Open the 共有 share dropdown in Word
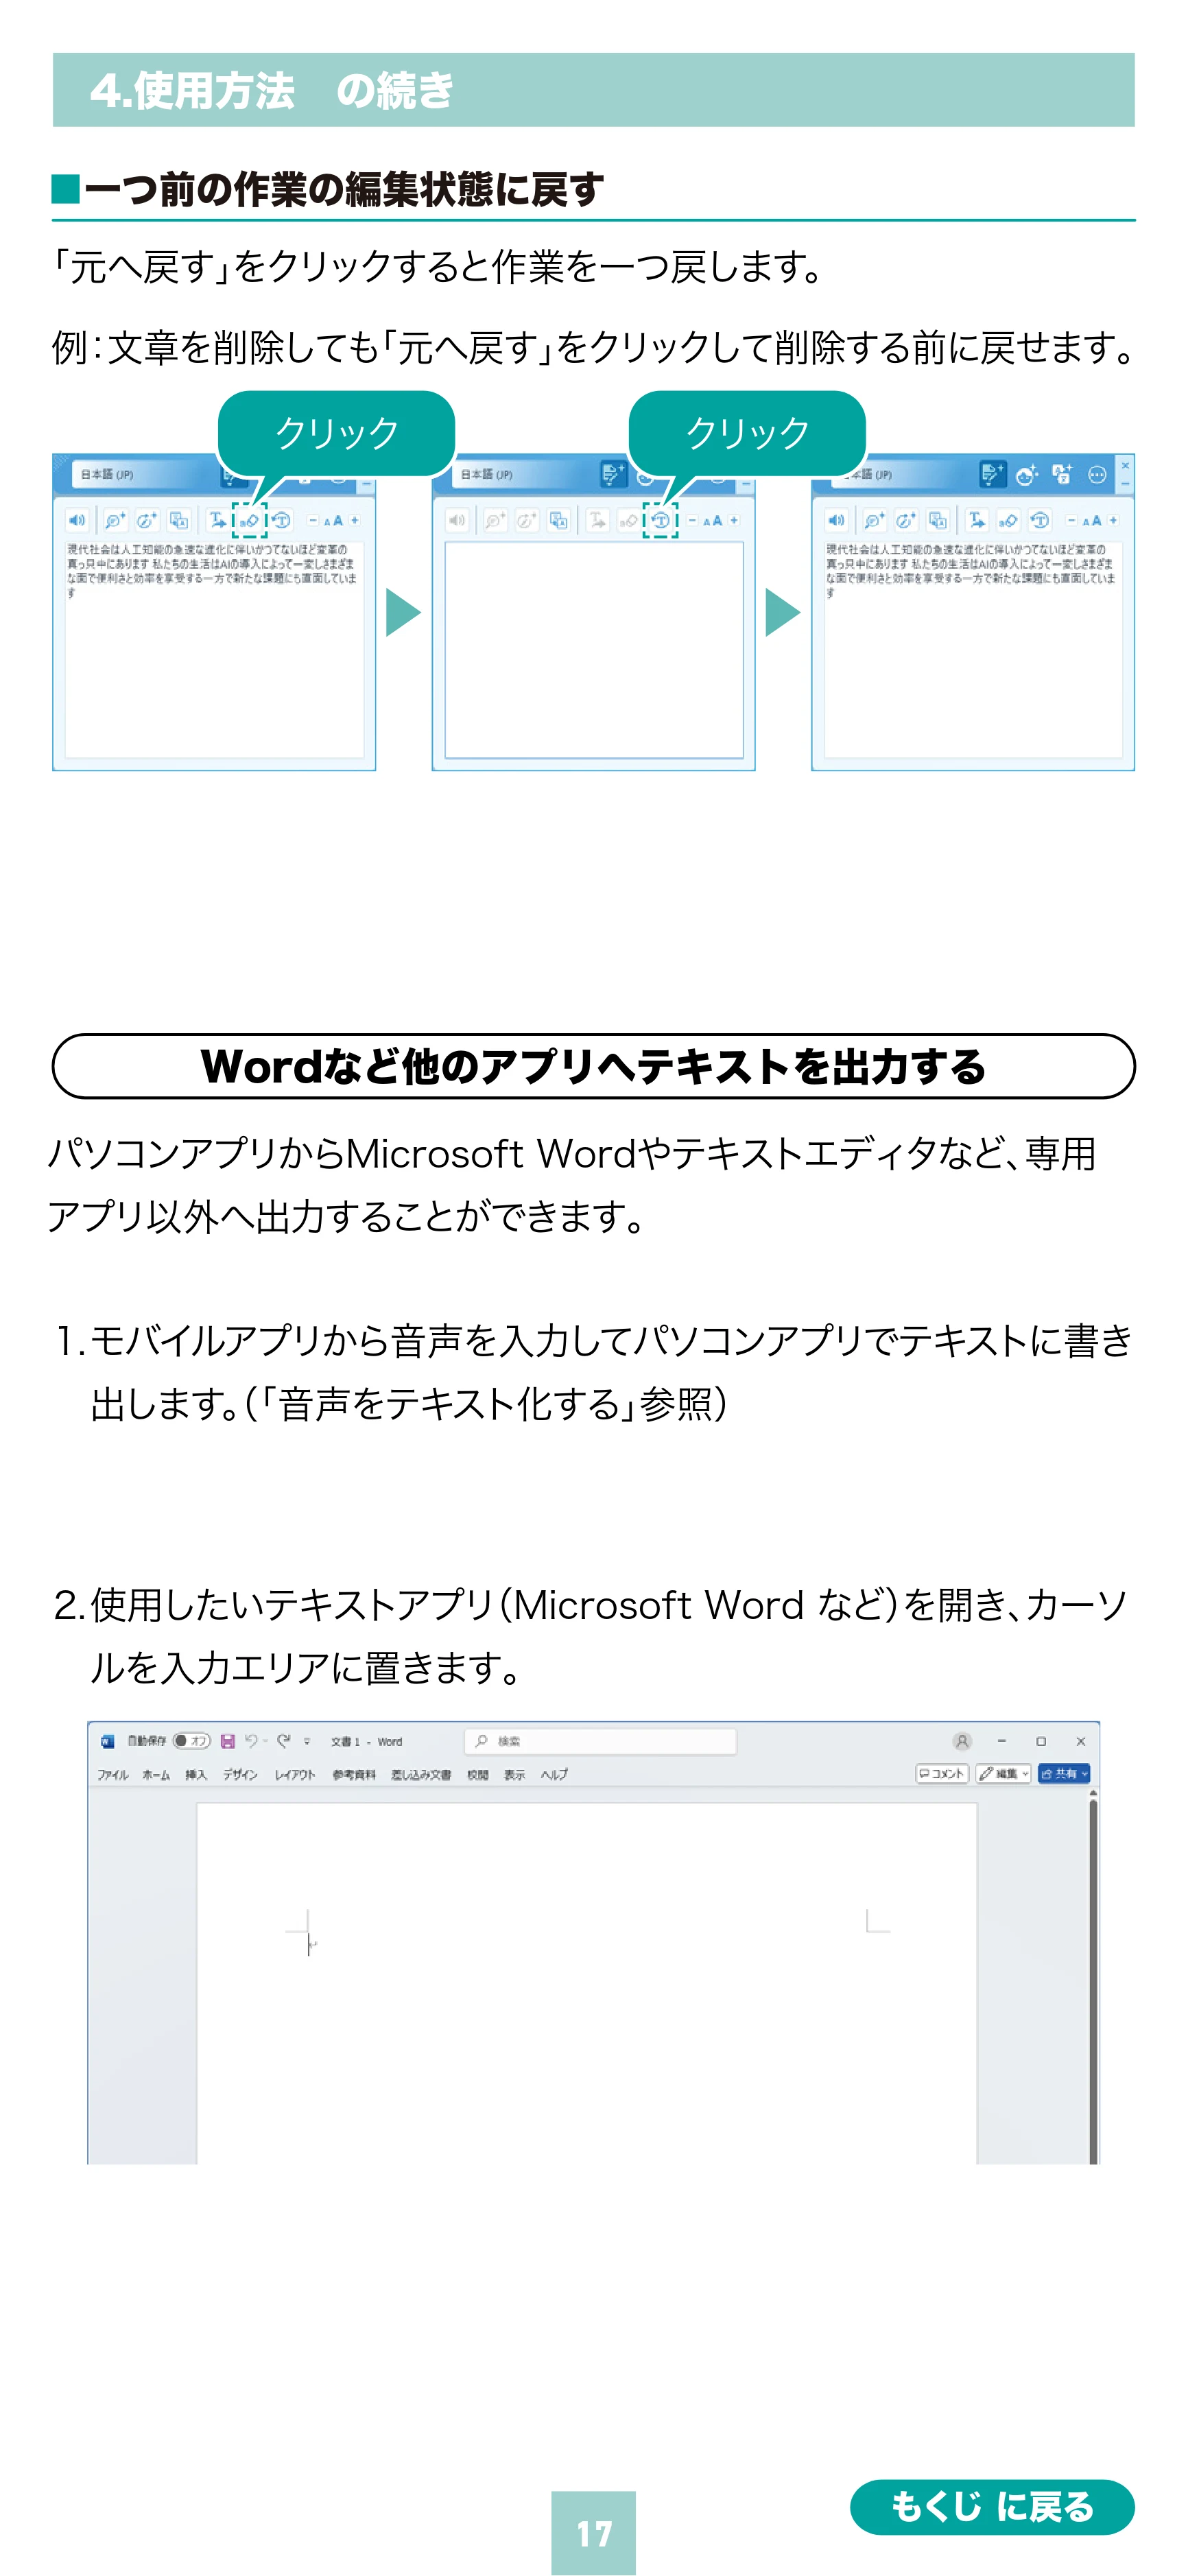 (1064, 1774)
